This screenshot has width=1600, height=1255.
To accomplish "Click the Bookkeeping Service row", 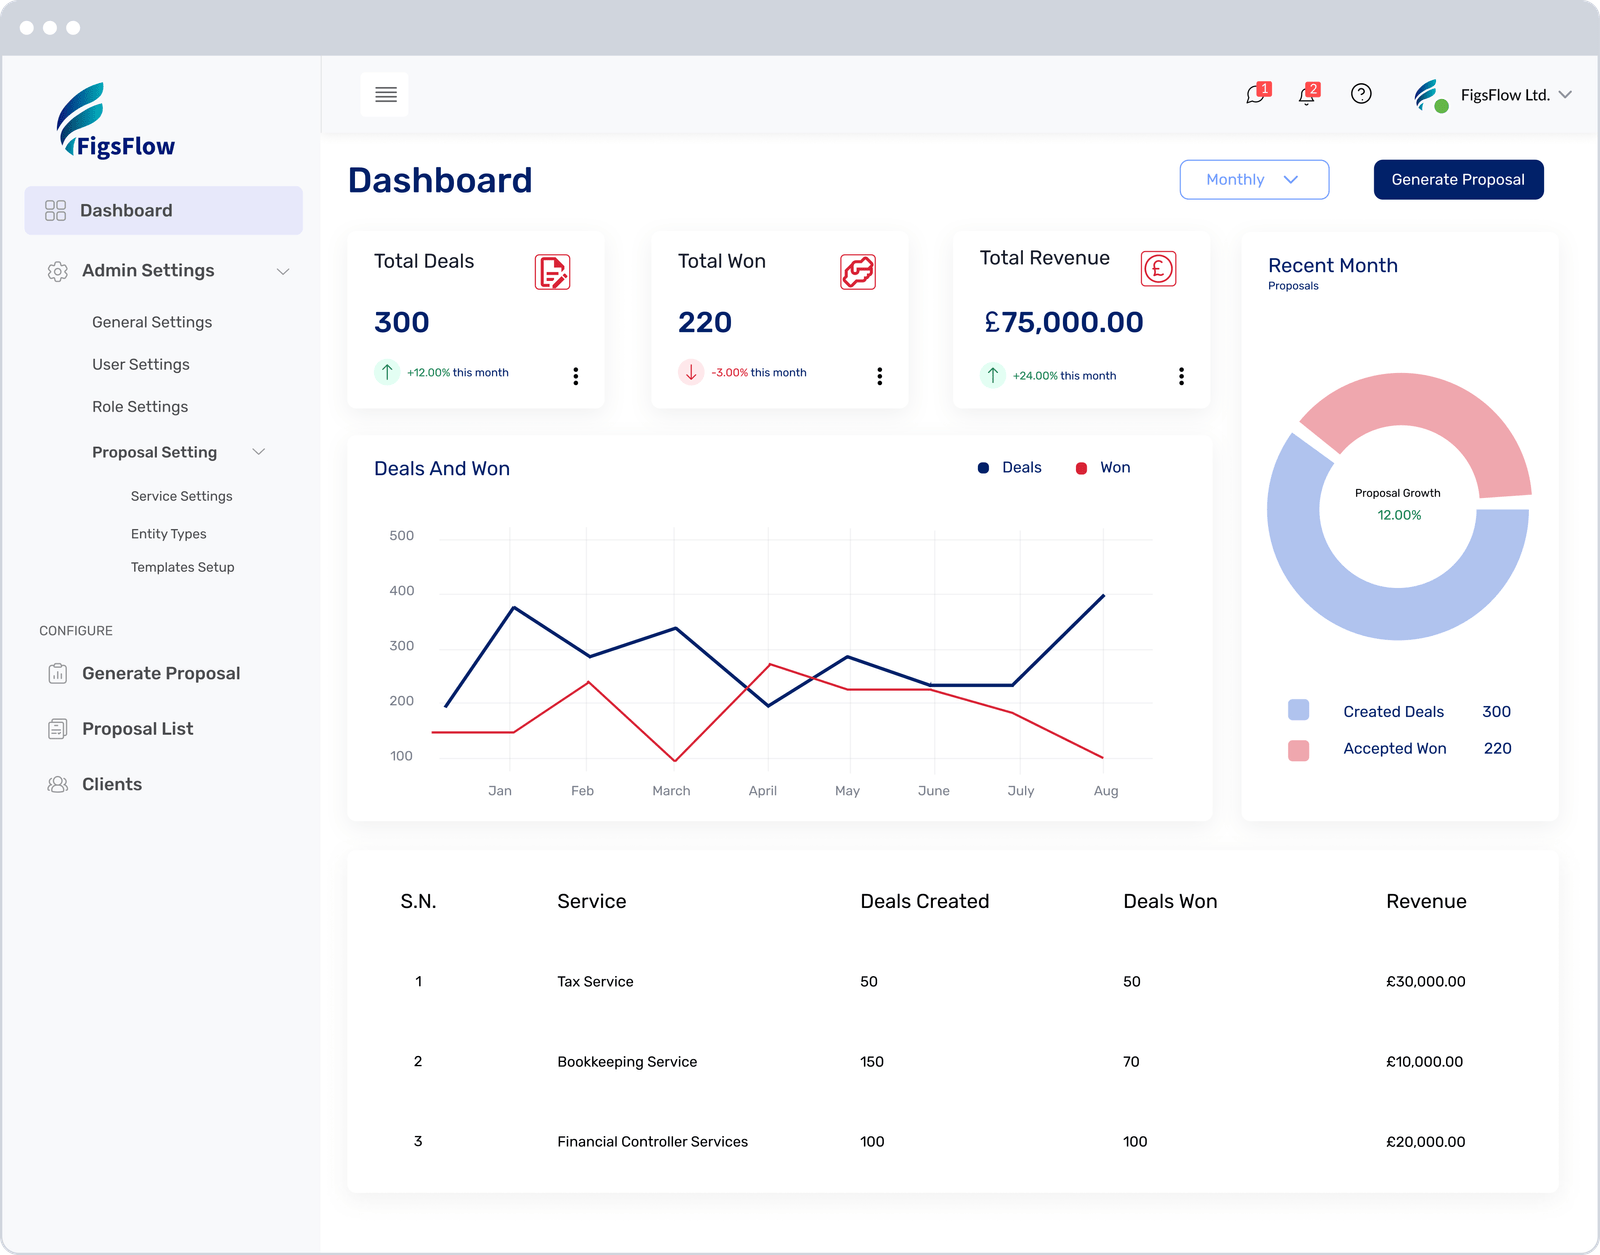I will (x=952, y=1062).
